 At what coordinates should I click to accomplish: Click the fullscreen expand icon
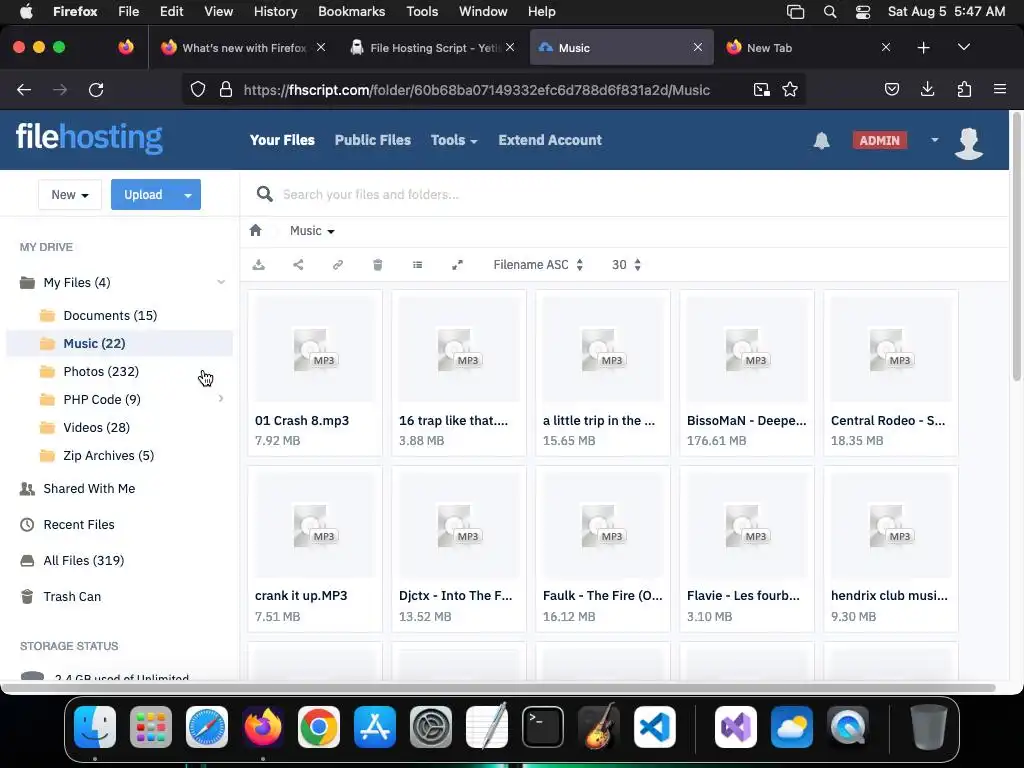click(x=457, y=264)
